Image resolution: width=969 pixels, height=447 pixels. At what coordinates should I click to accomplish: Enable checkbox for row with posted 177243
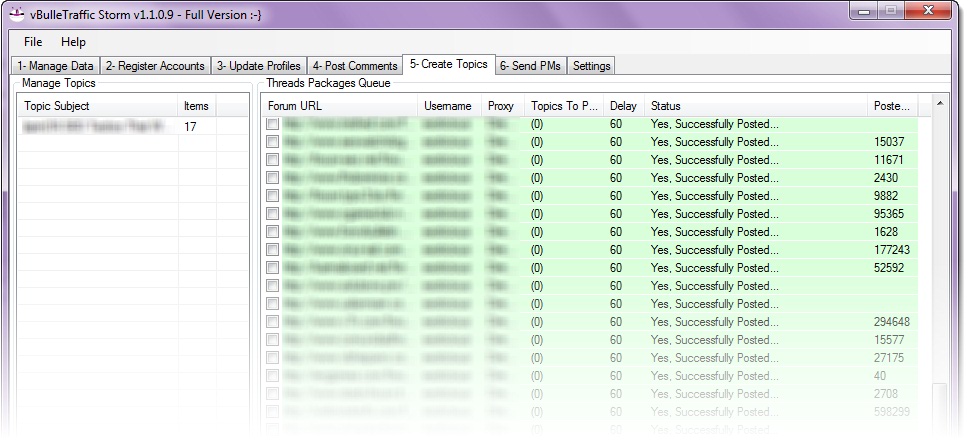pos(273,250)
